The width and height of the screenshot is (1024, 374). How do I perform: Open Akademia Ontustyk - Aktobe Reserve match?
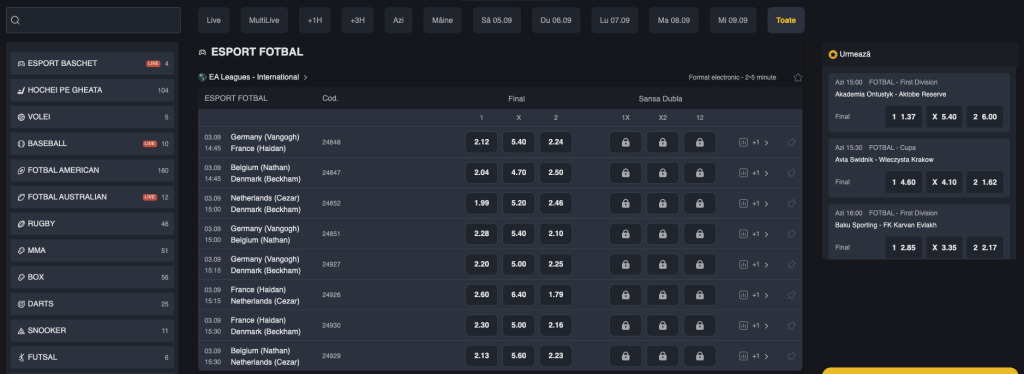[x=890, y=94]
